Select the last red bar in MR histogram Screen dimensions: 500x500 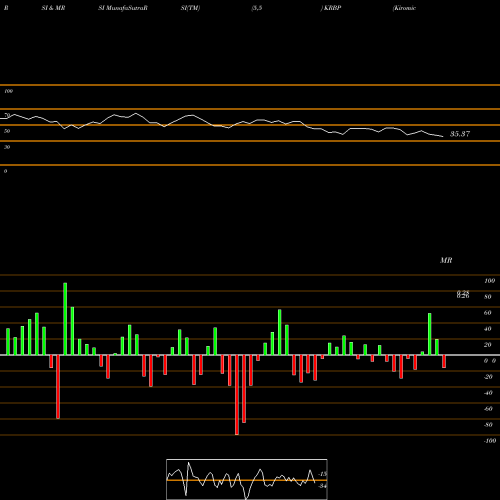(444, 361)
